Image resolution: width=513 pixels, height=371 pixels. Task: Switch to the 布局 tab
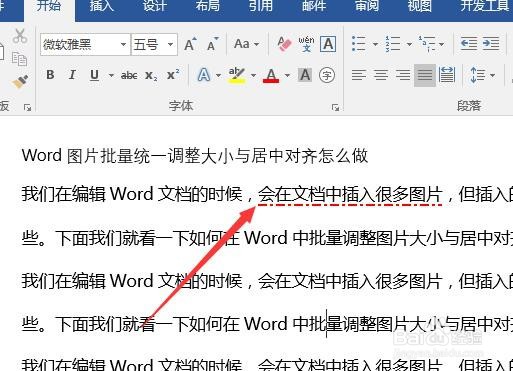(207, 6)
